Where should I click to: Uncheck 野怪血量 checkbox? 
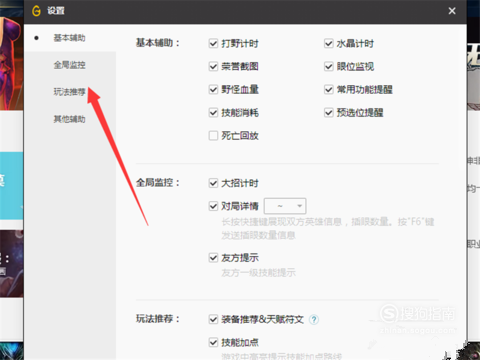coord(213,89)
